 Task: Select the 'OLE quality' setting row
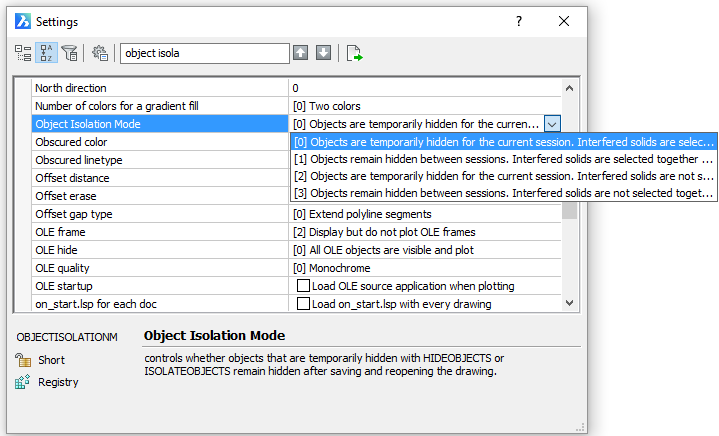coord(160,268)
